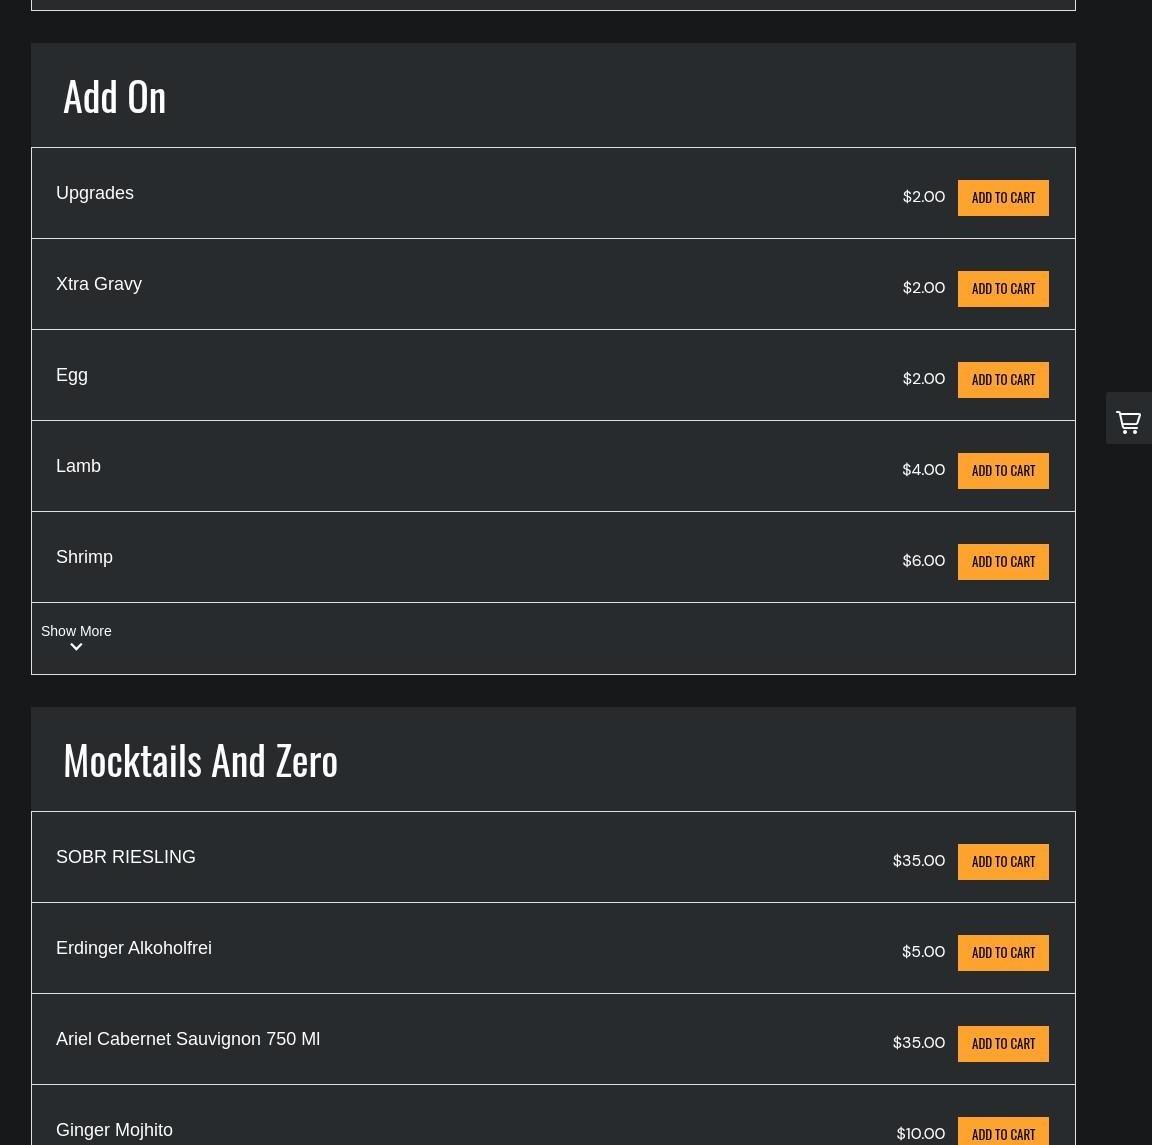
Task: Add Lamb to cart
Action: pos(1003,471)
